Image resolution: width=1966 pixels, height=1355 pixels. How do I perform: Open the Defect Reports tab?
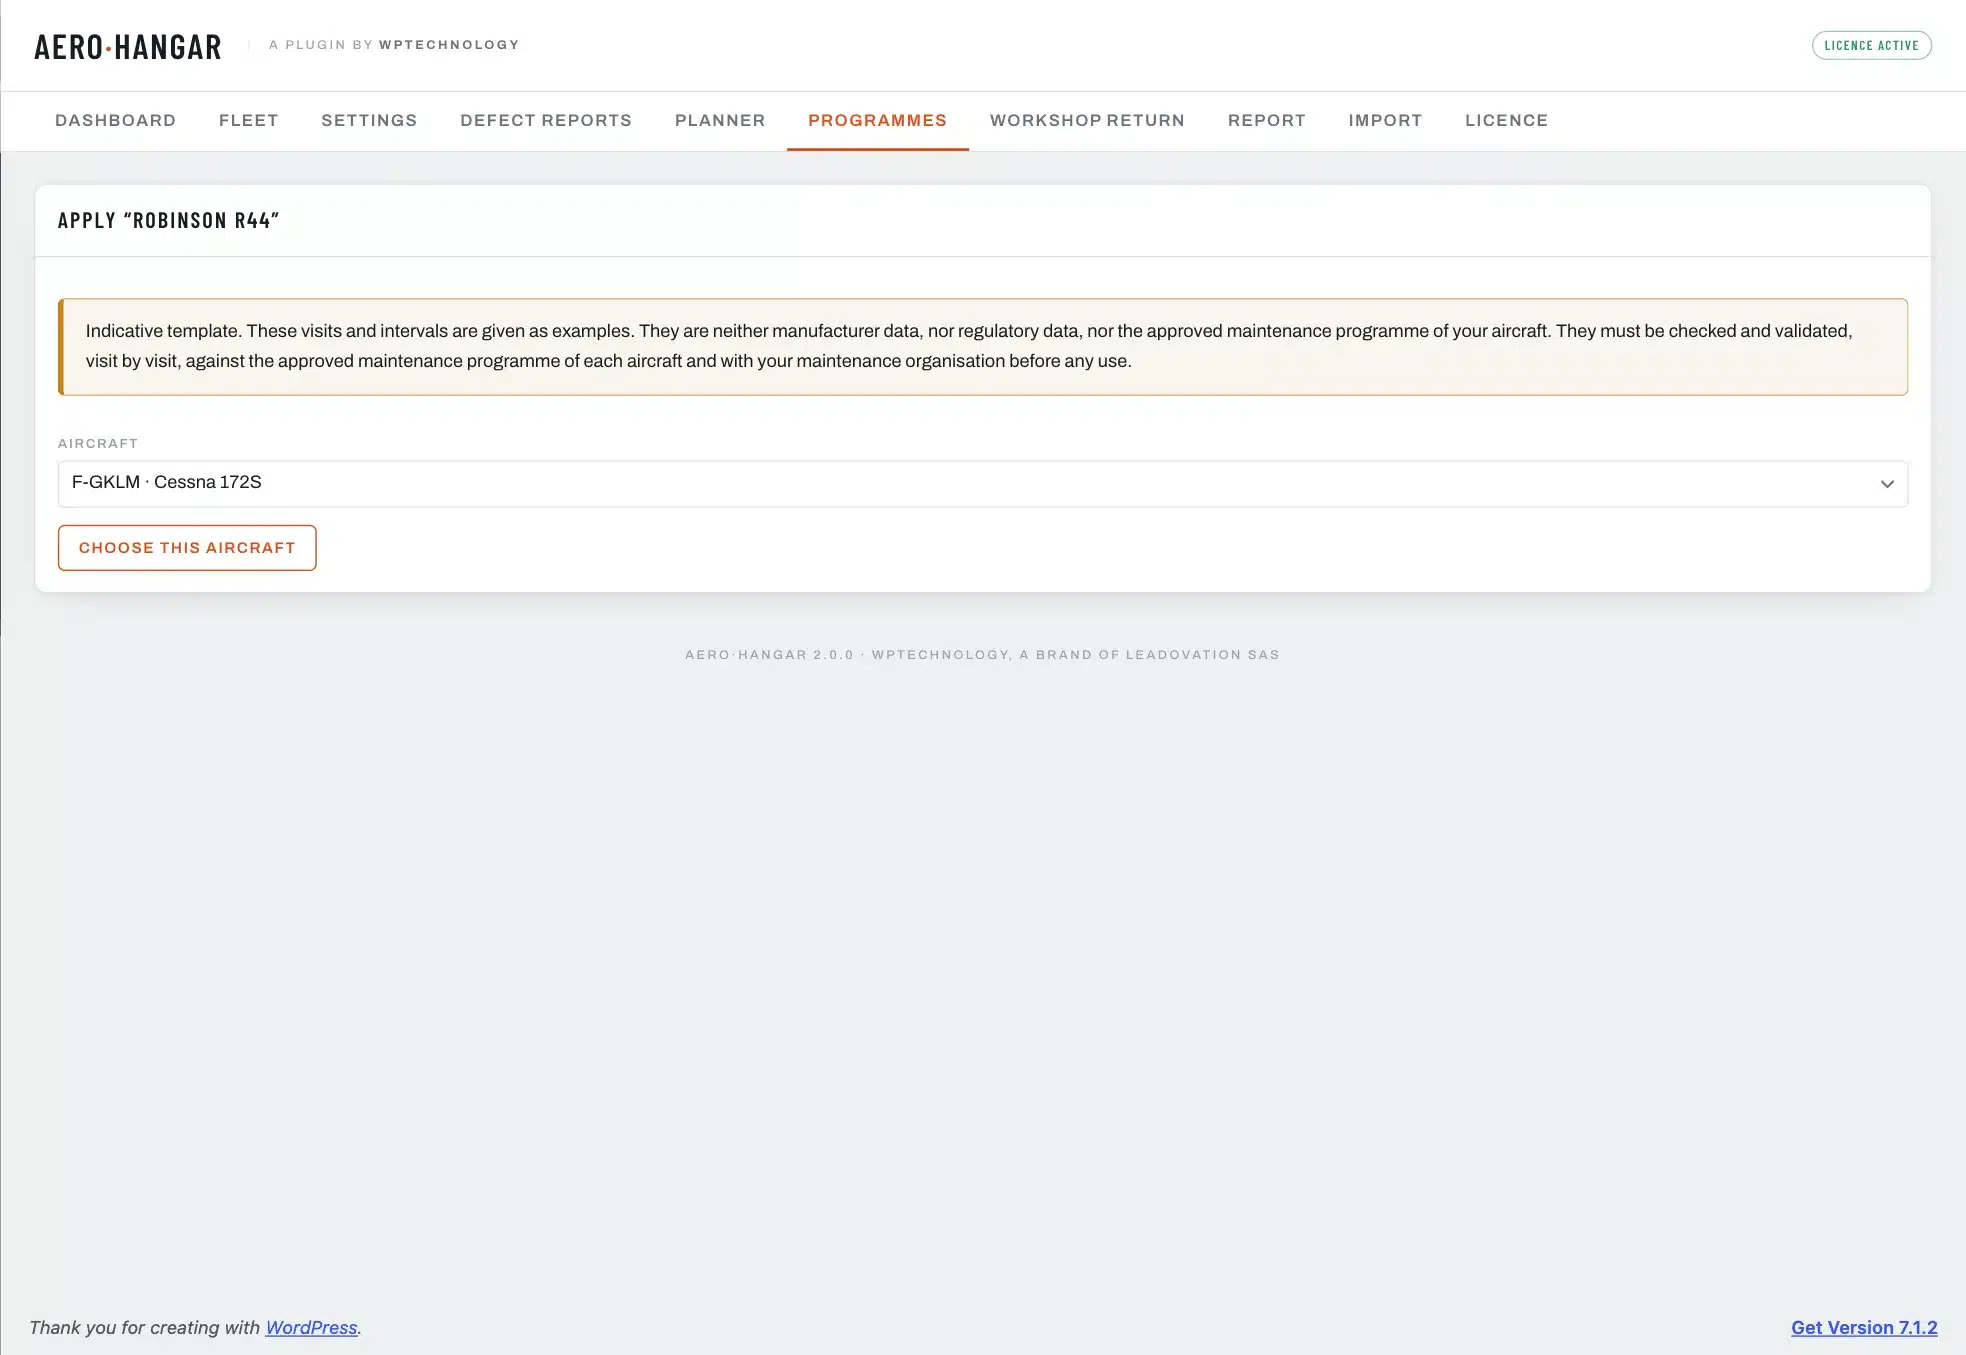click(x=546, y=121)
